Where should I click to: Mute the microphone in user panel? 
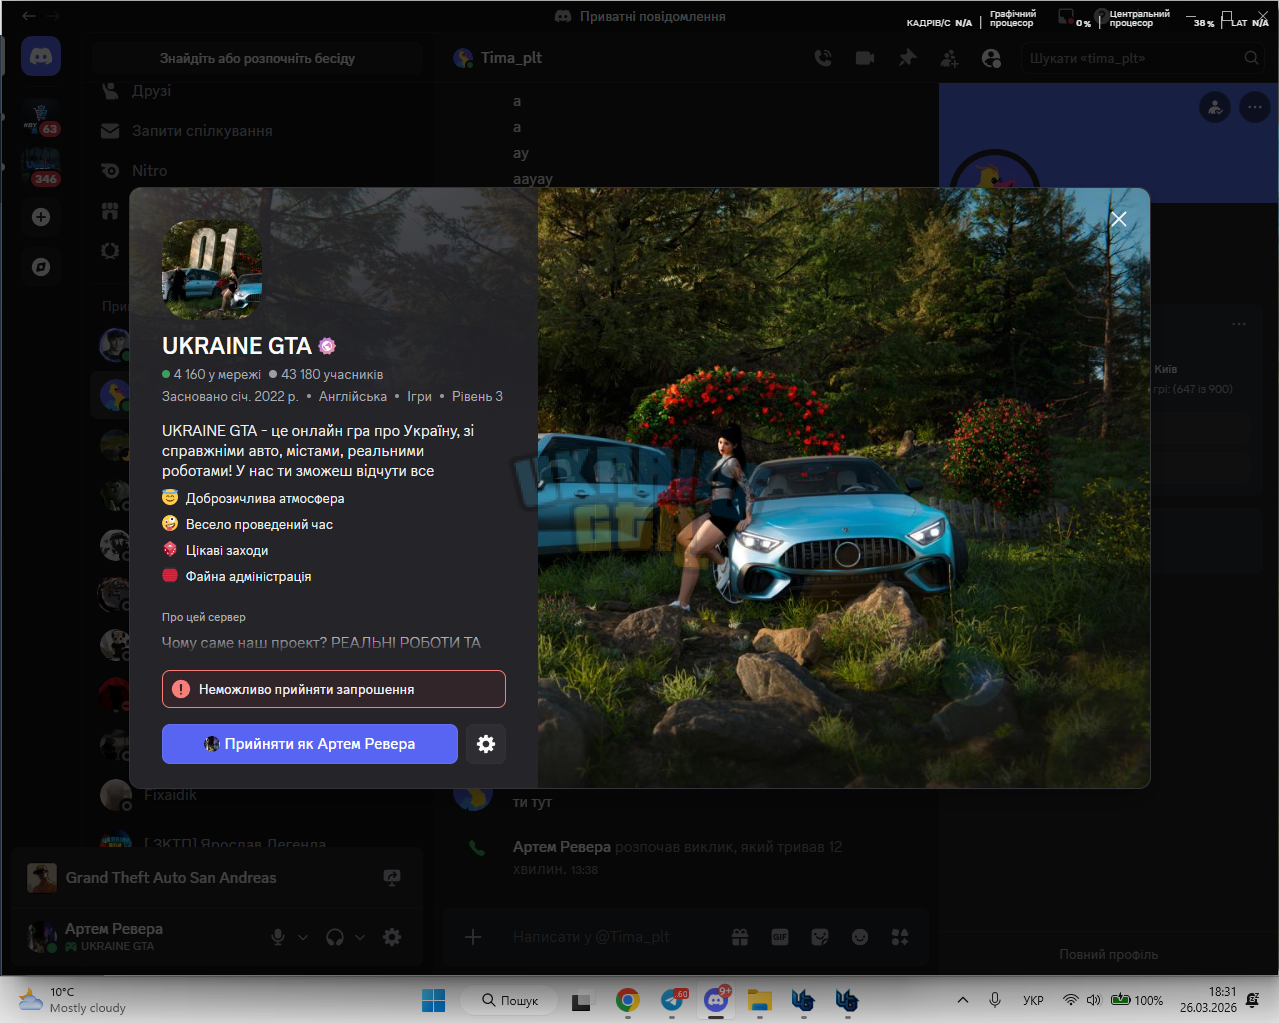[278, 937]
